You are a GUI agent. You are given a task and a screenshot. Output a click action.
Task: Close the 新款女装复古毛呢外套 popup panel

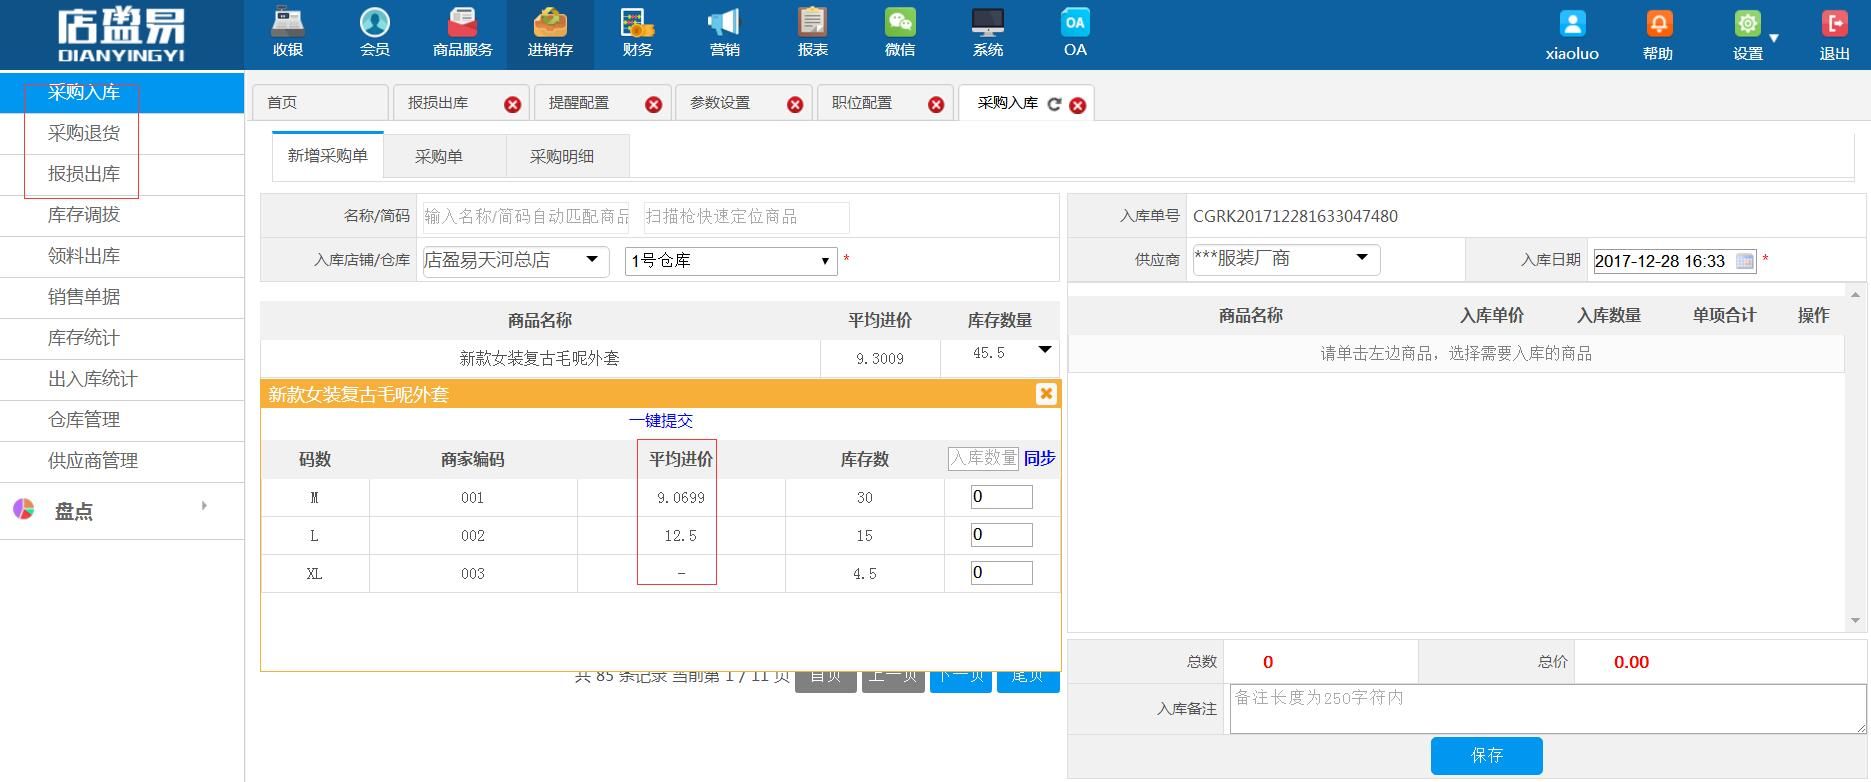[1046, 393]
